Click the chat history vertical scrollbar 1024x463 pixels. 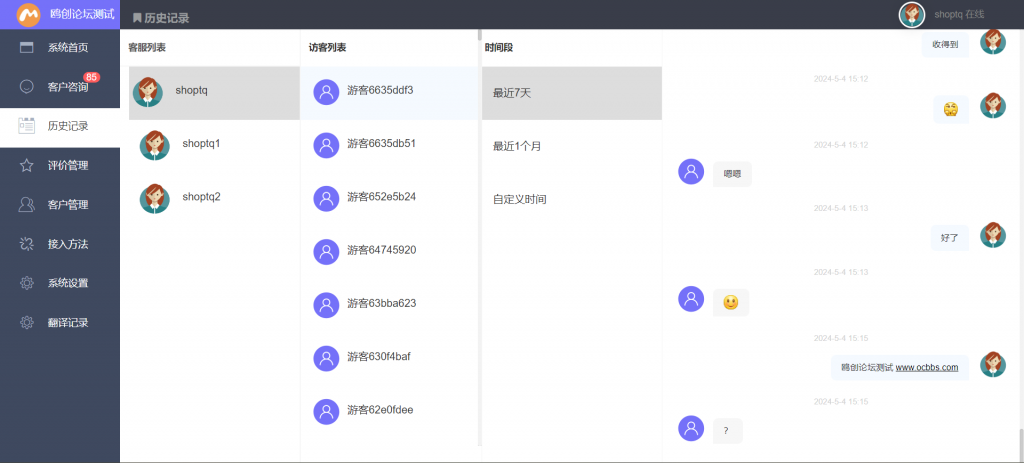[1021, 444]
